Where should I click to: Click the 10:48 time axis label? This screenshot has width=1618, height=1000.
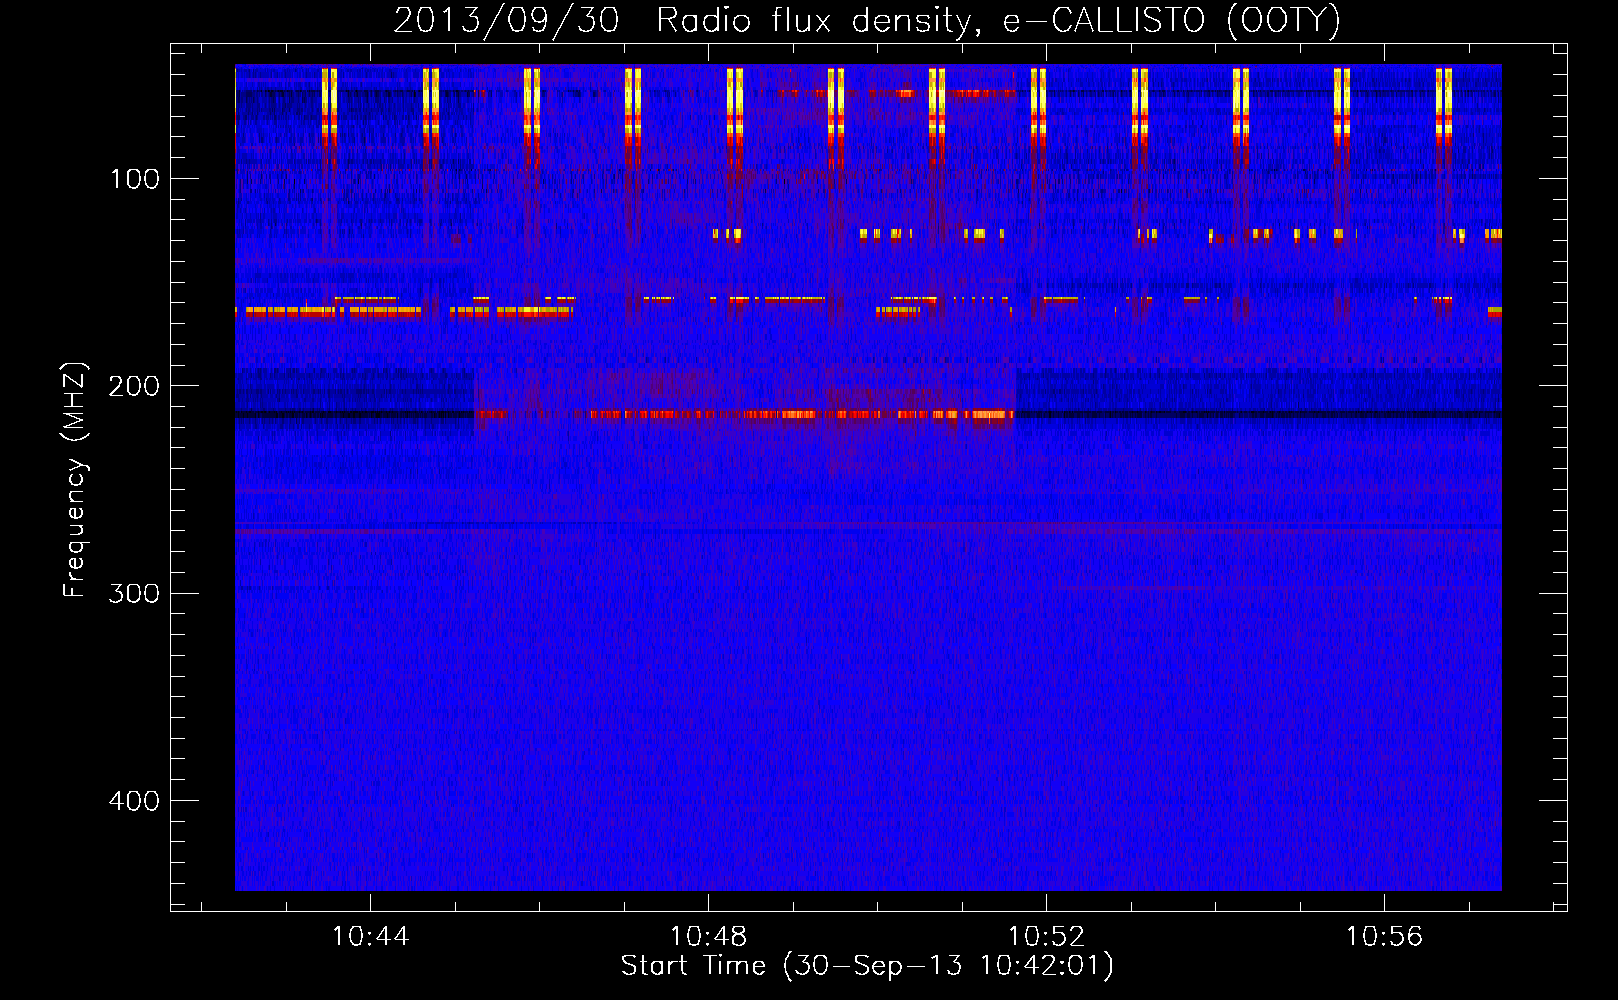(x=708, y=937)
